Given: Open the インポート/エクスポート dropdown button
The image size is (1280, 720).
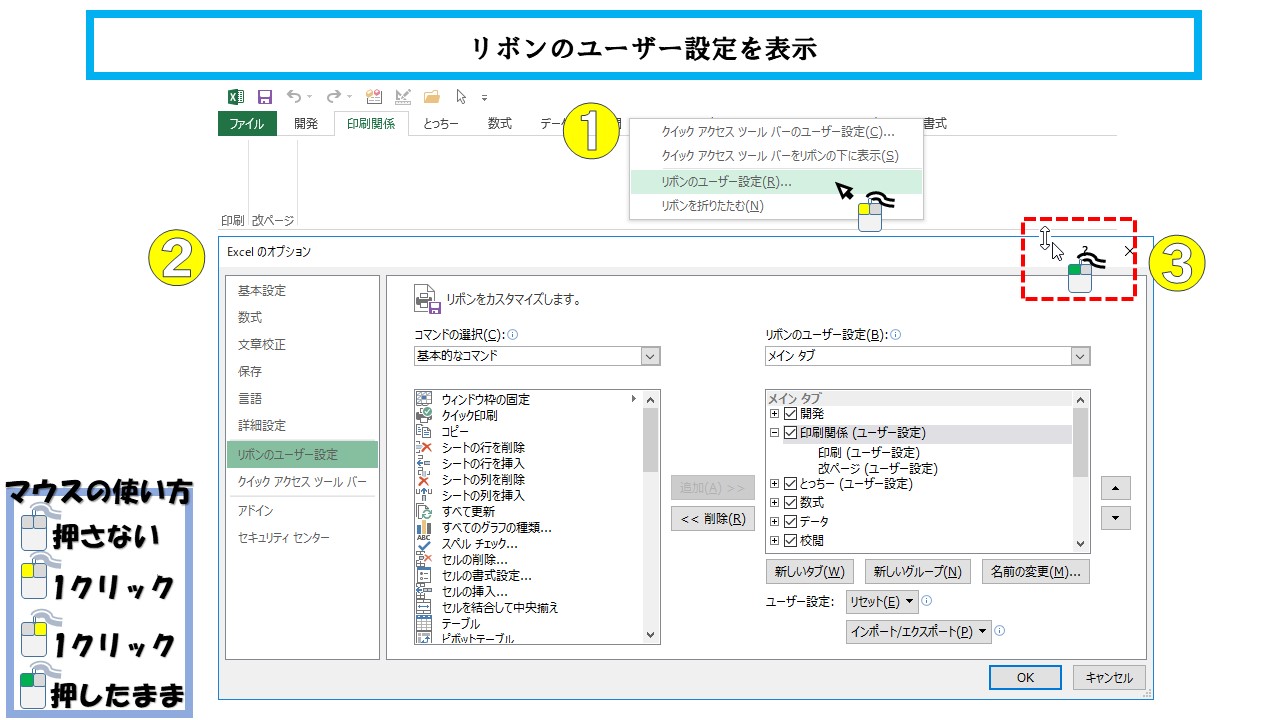Looking at the screenshot, I should click(919, 632).
